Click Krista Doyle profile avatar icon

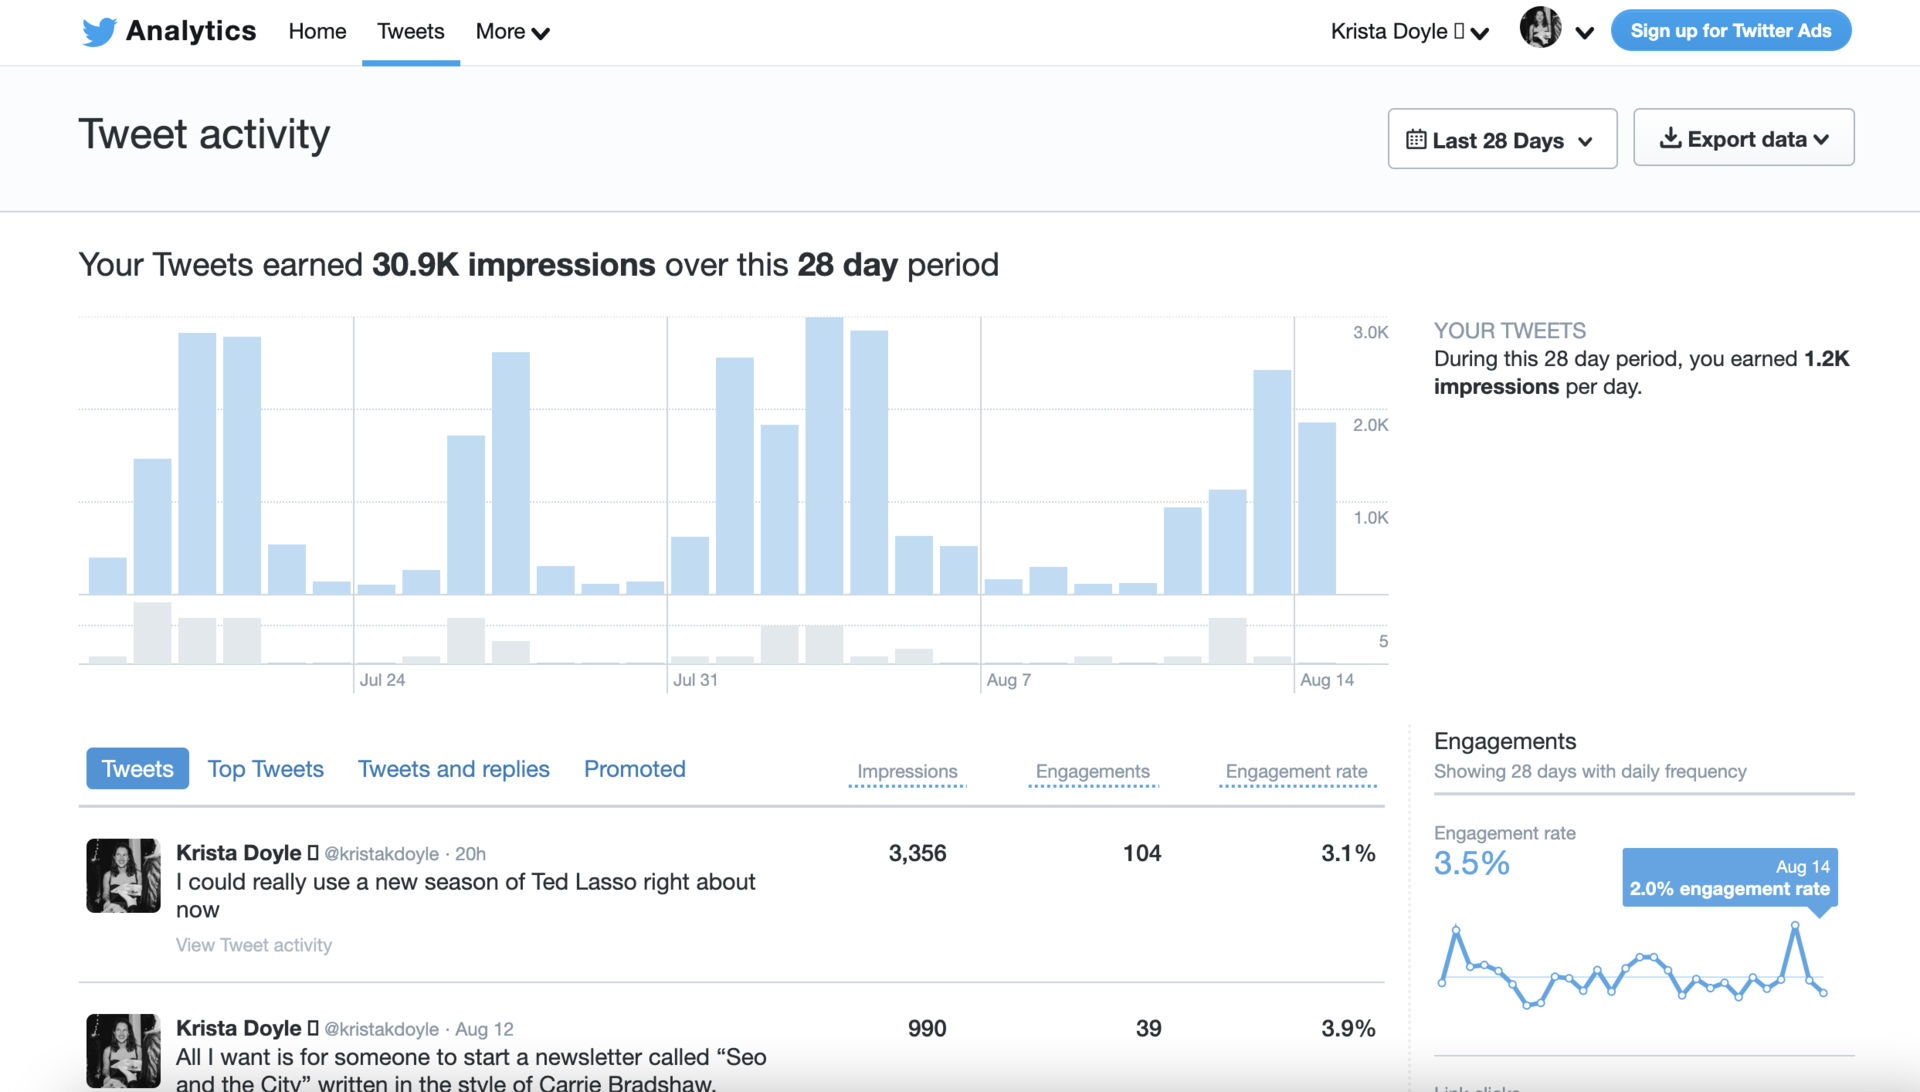click(1539, 28)
